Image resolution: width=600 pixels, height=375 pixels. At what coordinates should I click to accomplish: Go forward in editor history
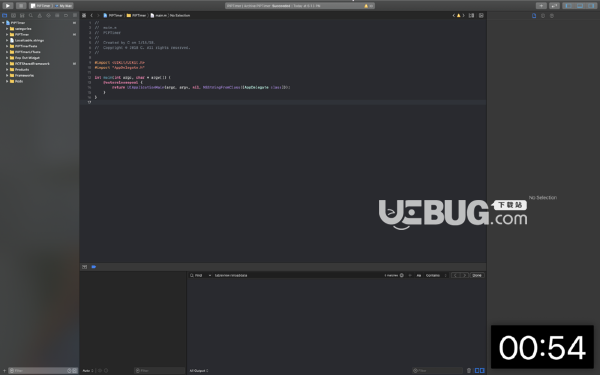(x=98, y=15)
